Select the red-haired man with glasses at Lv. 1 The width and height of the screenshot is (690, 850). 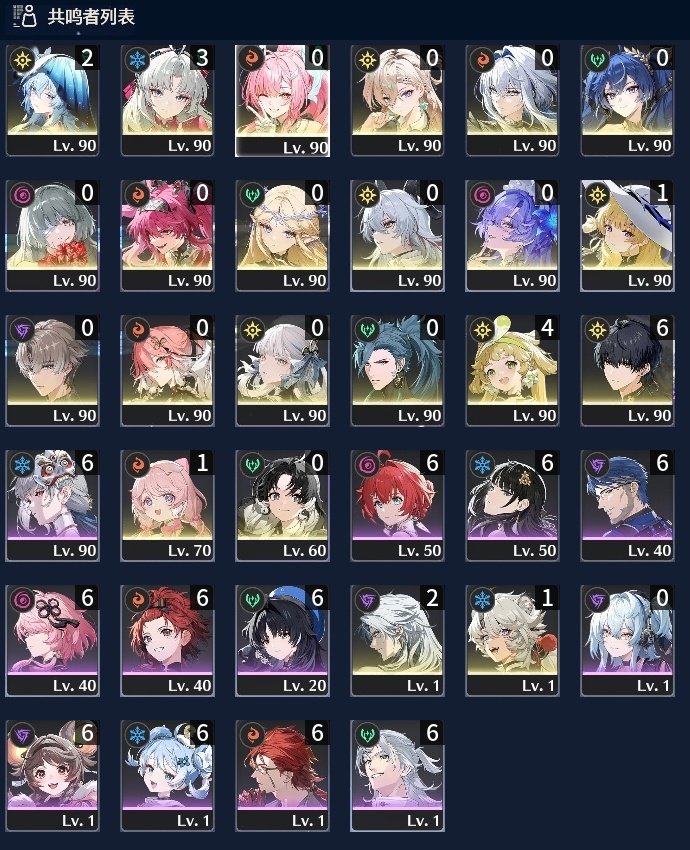pyautogui.click(x=282, y=776)
